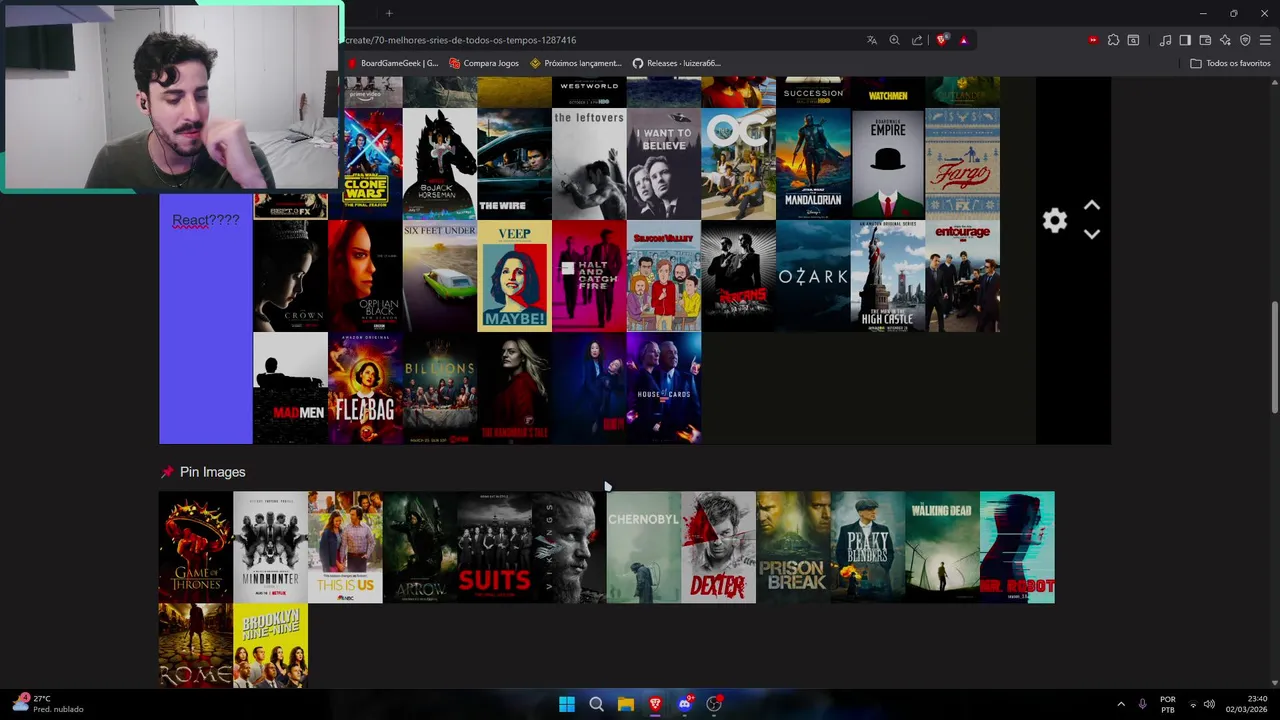Open the Brave Wallet icon
The image size is (1280, 720).
pos(1205,40)
